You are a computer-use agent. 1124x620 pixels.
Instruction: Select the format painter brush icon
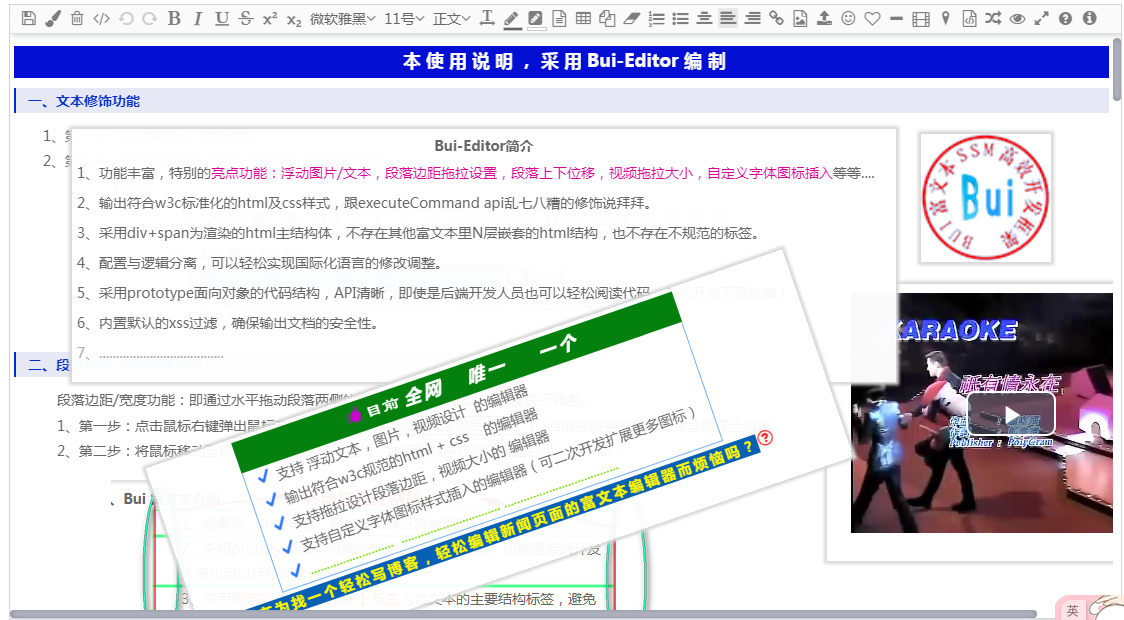pyautogui.click(x=52, y=19)
